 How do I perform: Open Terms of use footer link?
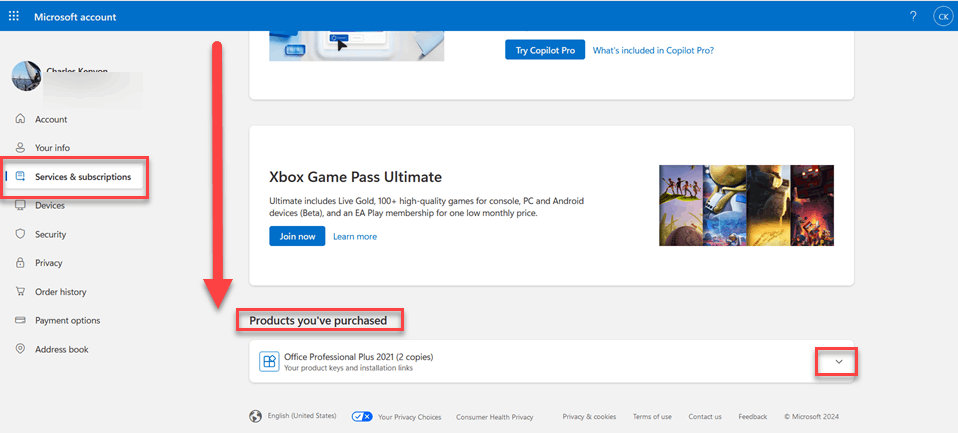[x=652, y=417]
